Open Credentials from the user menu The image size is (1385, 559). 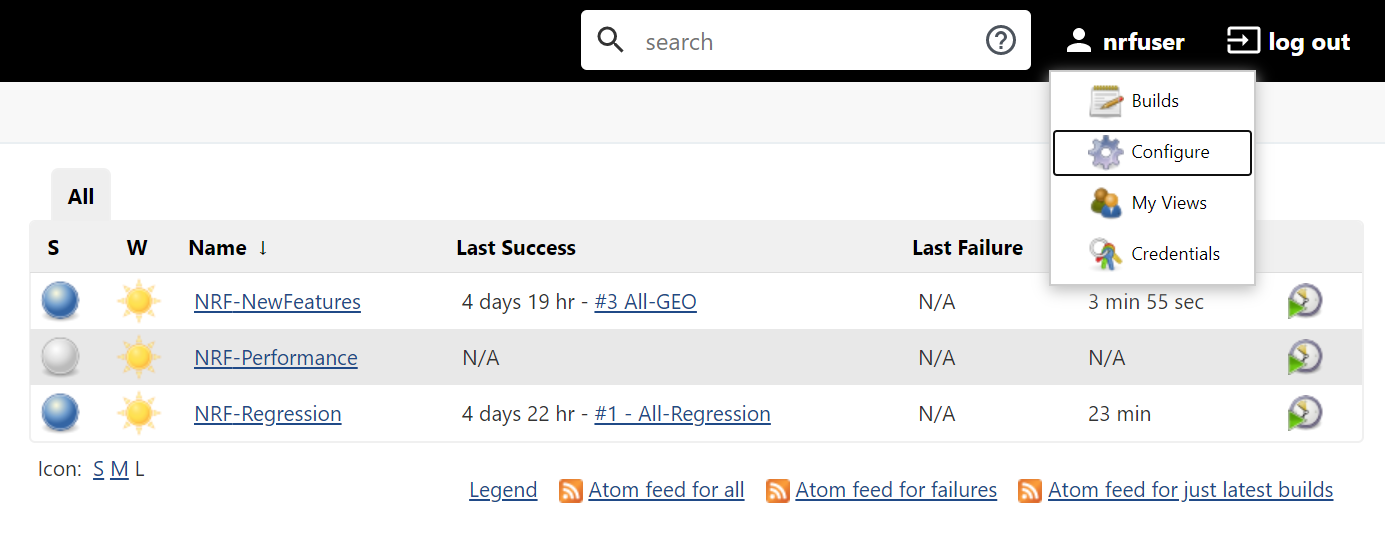(1152, 254)
